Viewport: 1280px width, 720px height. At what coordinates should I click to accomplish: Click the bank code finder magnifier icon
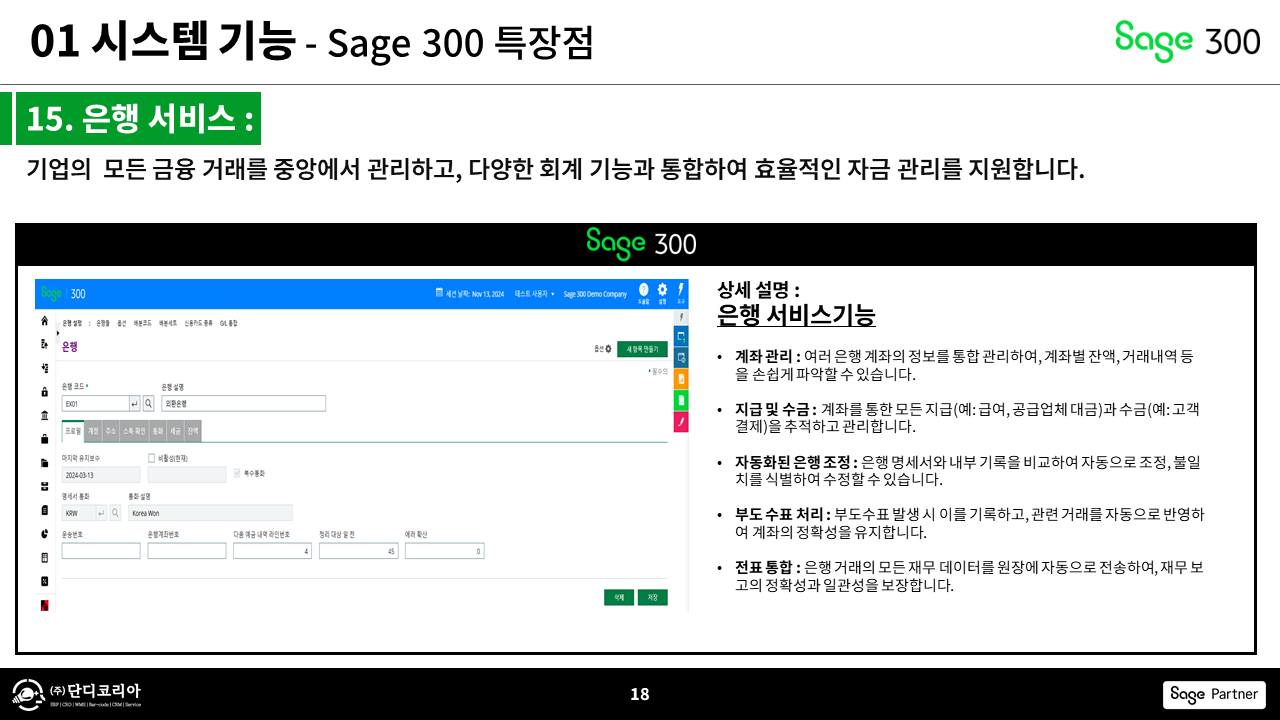[x=148, y=403]
